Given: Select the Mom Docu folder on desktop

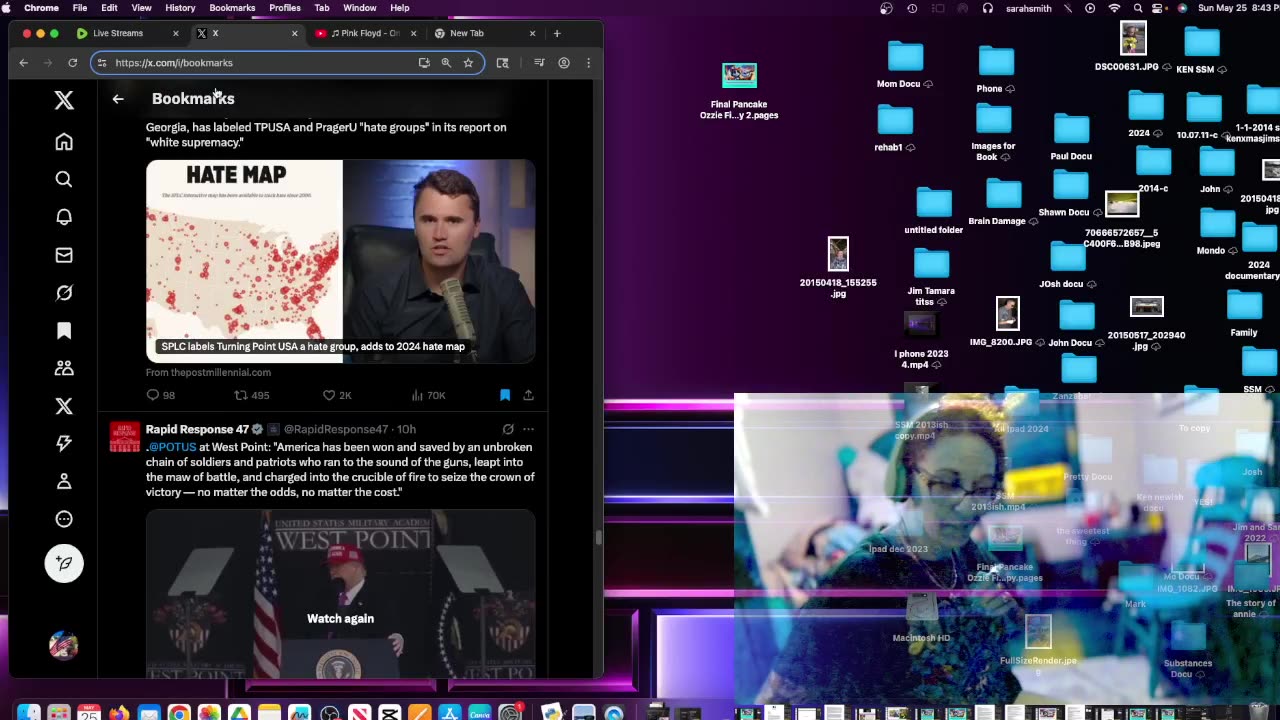Looking at the screenshot, I should (x=904, y=64).
